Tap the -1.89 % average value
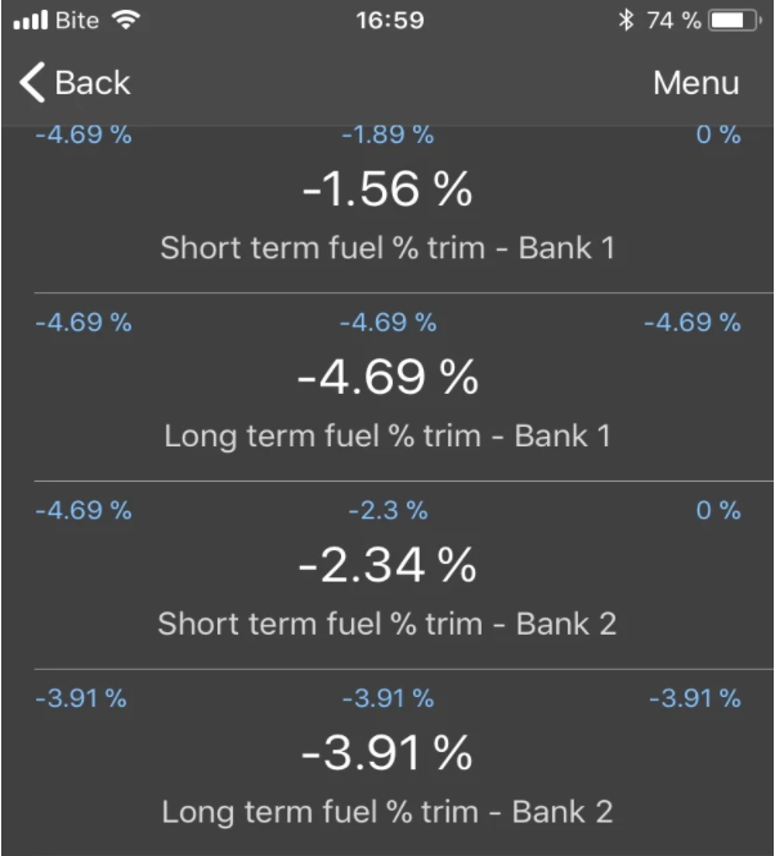776x856 pixels. [x=388, y=135]
